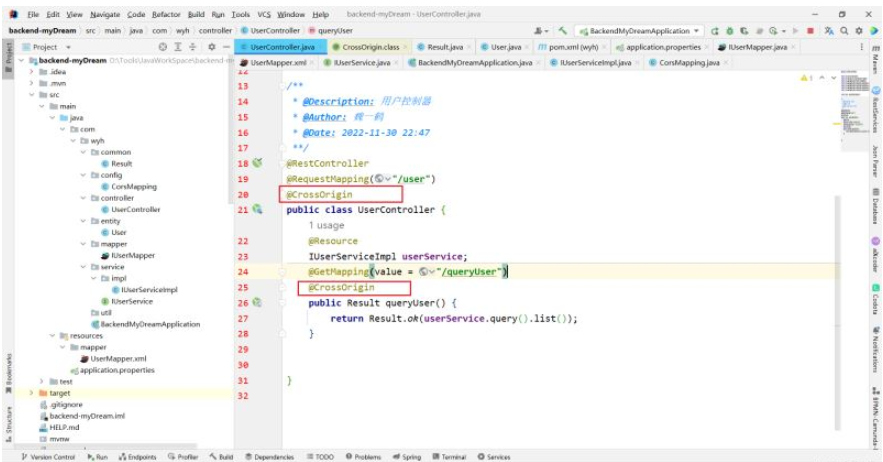Screen dimensions: 883x462
Task: Click the editor warning indicator at top right
Action: (808, 78)
